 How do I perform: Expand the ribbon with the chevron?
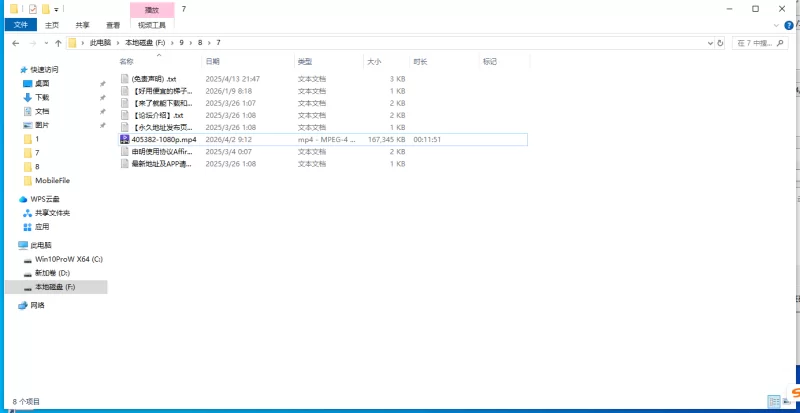click(x=778, y=25)
